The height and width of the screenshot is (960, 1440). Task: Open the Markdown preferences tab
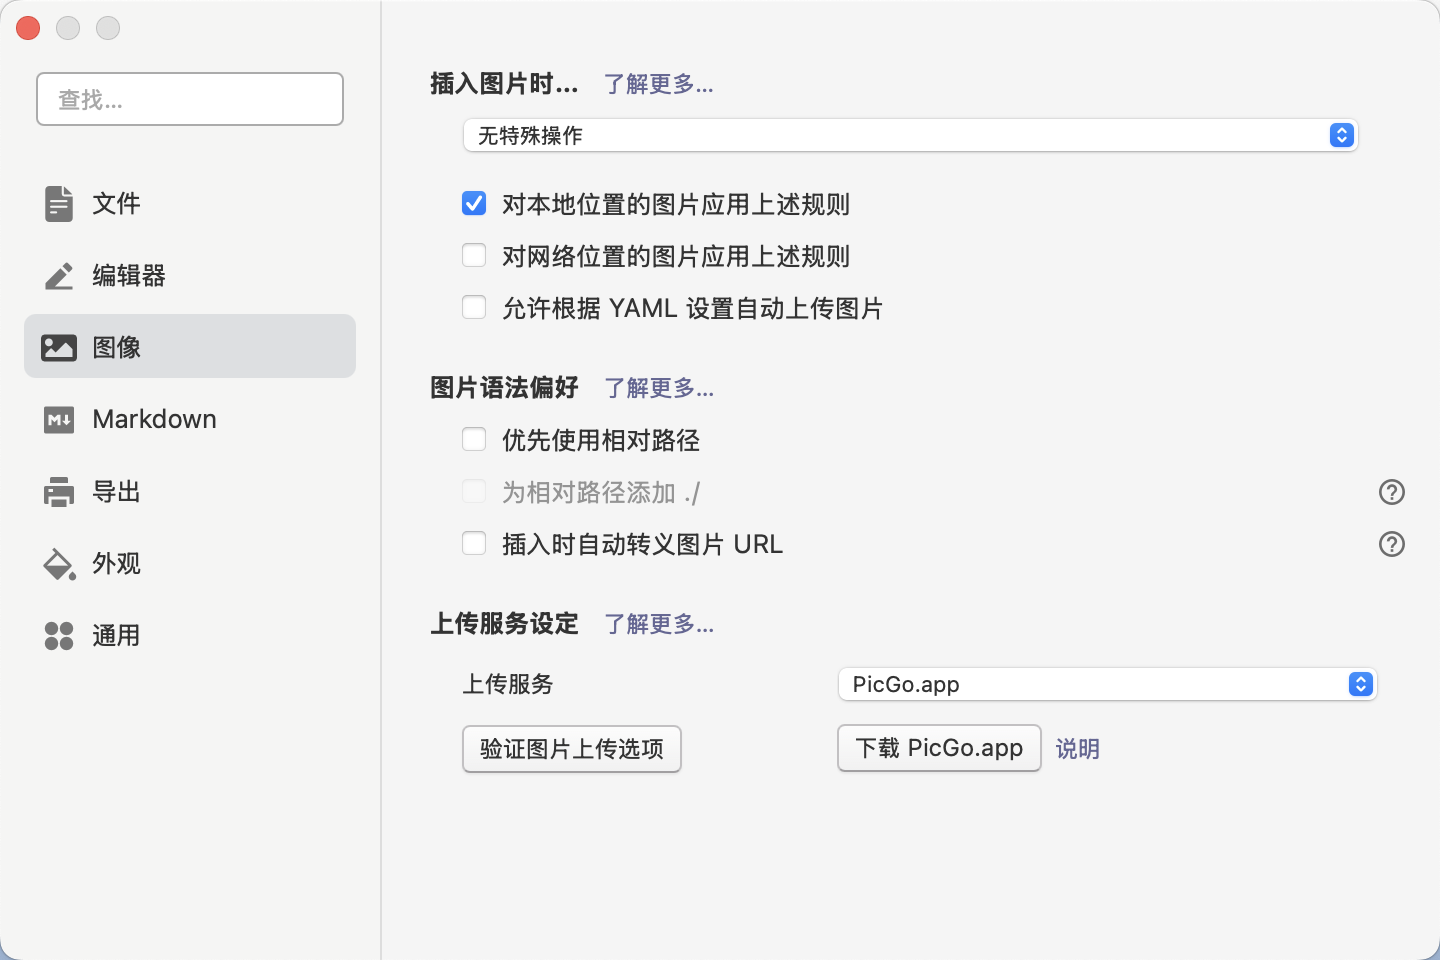tap(154, 420)
